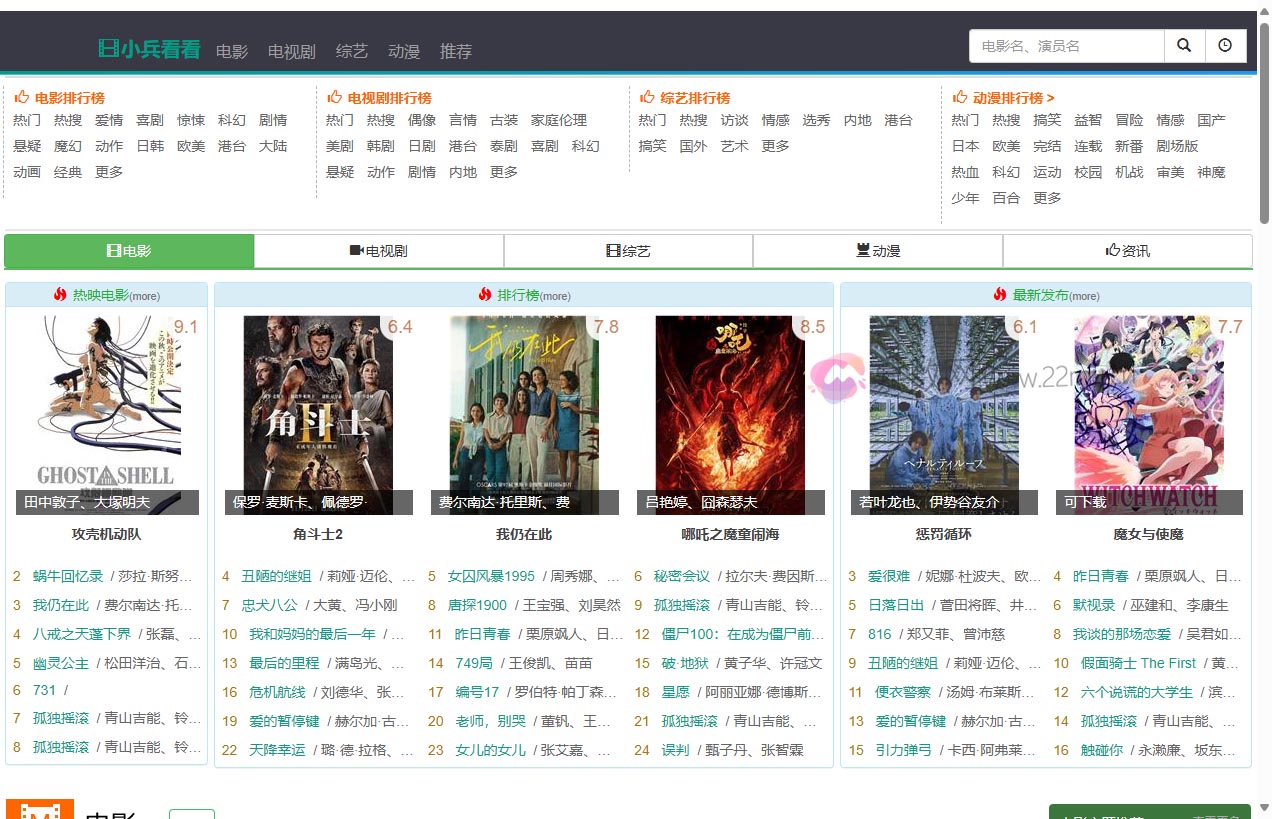
Task: Switch to the 资讯 tab
Action: coord(1127,251)
